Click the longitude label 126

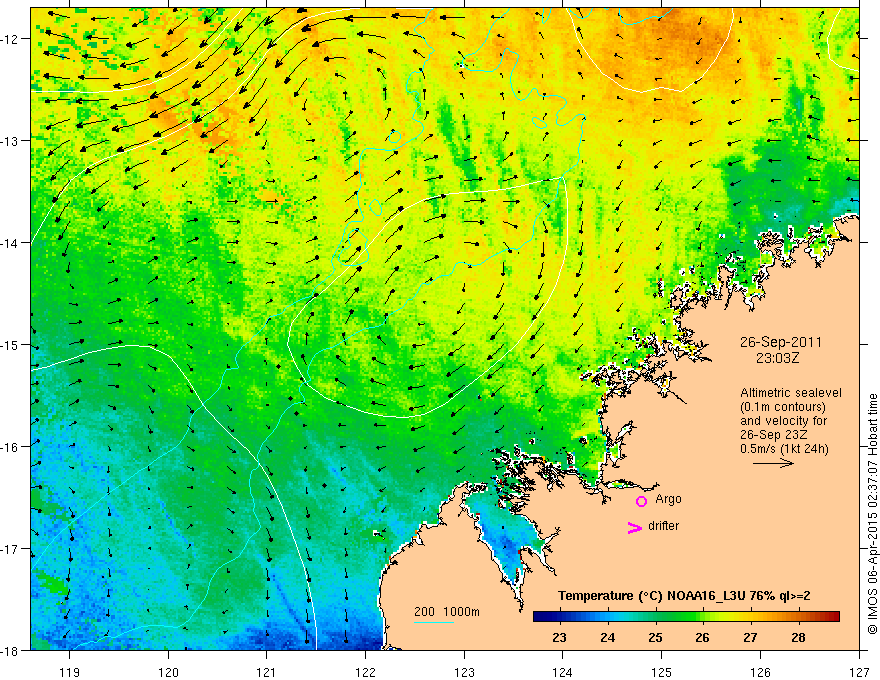pyautogui.click(x=760, y=672)
